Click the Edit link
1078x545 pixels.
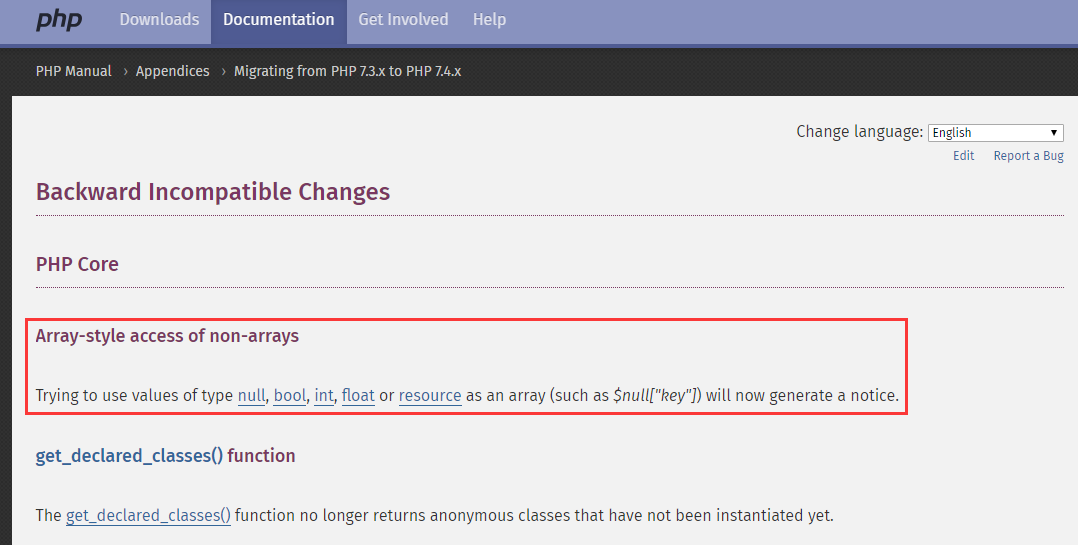[963, 156]
